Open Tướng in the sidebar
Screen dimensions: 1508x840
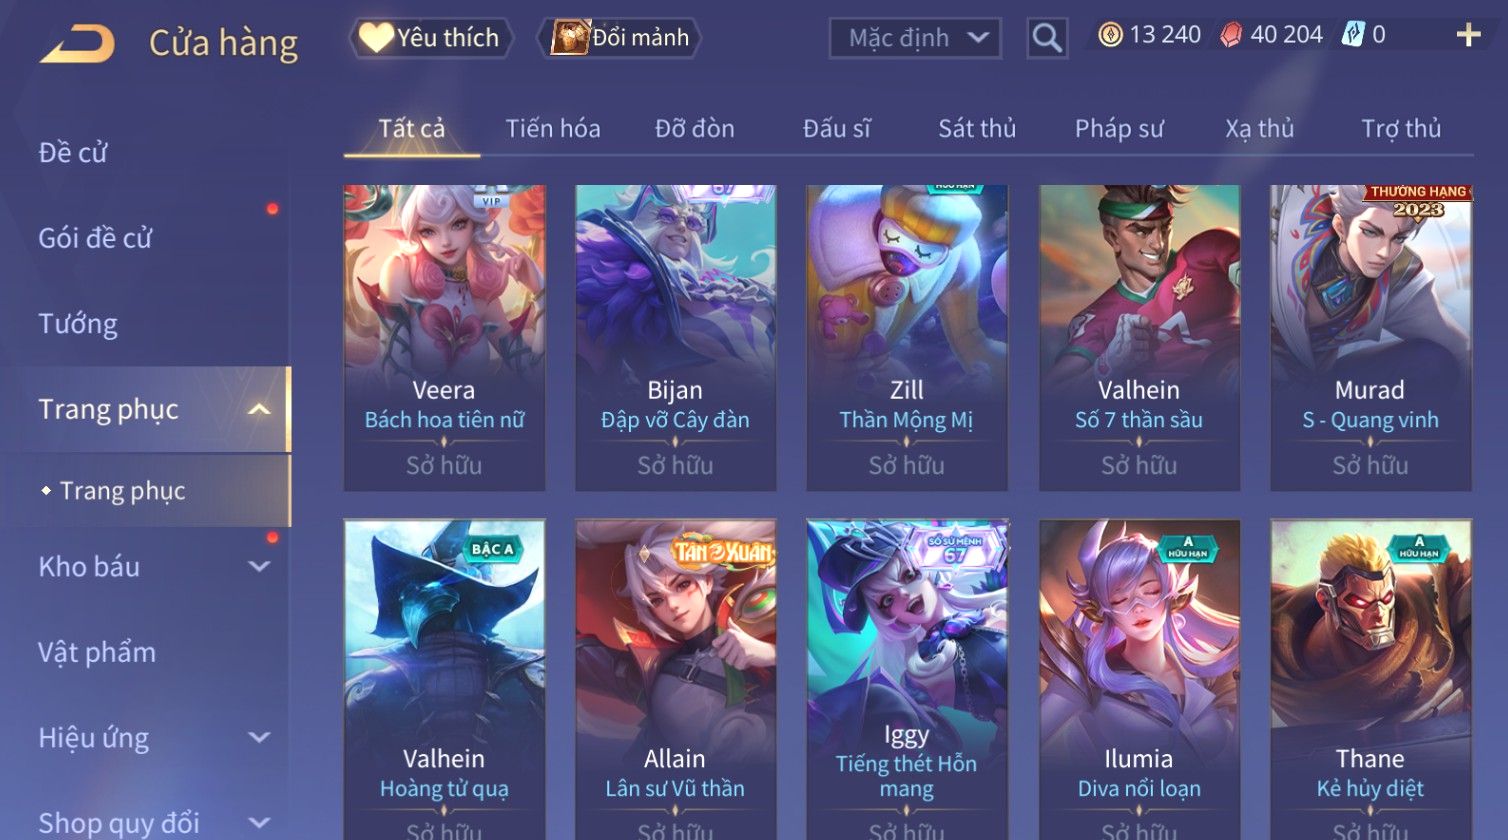pyautogui.click(x=78, y=324)
